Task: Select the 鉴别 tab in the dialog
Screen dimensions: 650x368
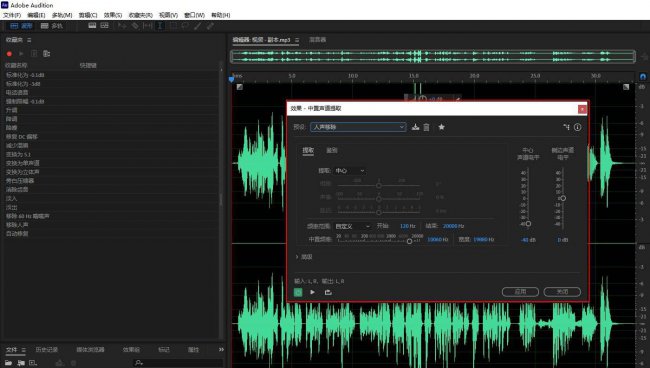Action: pos(332,150)
